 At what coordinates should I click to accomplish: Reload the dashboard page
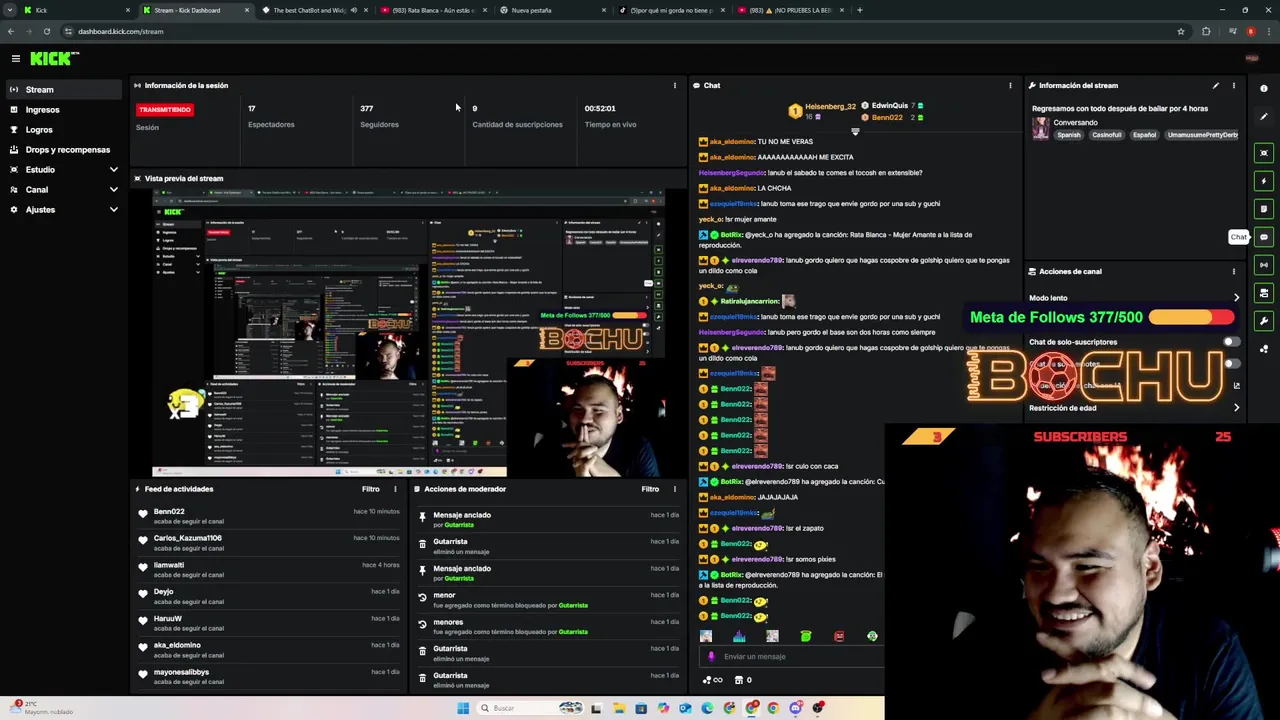47,31
